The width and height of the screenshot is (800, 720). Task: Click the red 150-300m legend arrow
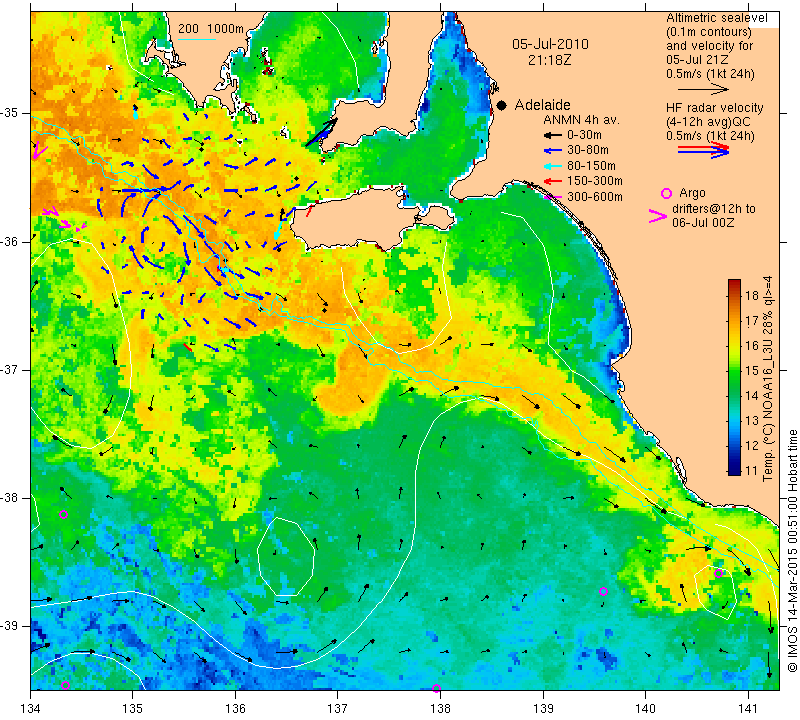pos(552,181)
